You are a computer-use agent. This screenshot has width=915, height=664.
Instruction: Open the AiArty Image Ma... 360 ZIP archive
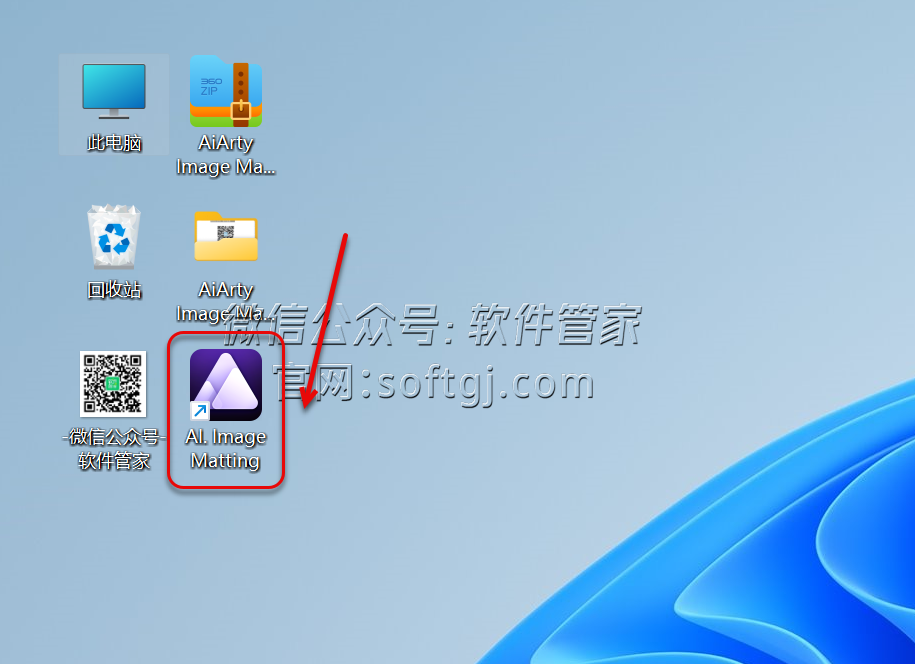226,91
